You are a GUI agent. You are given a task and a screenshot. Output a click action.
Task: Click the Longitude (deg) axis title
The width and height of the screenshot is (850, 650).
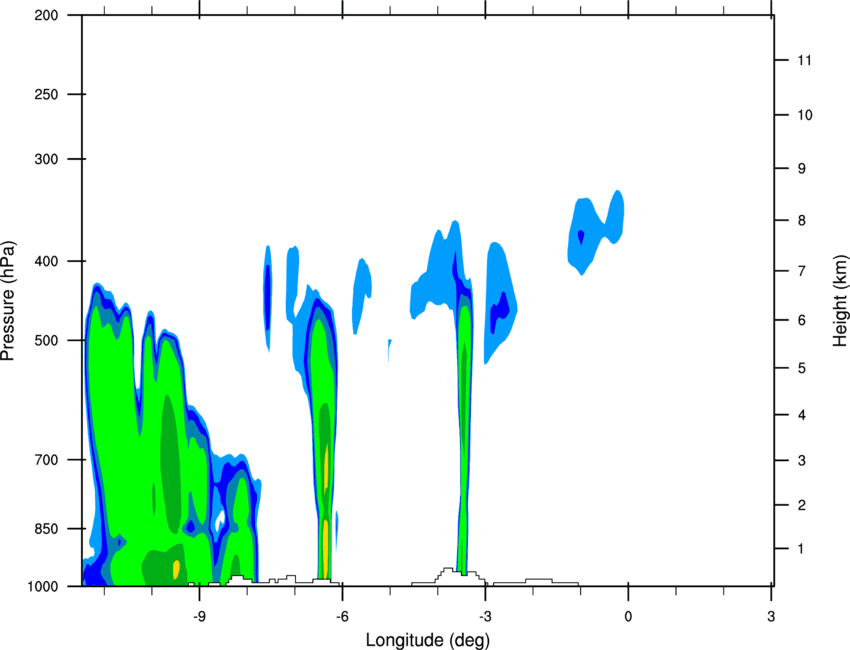pyautogui.click(x=428, y=640)
